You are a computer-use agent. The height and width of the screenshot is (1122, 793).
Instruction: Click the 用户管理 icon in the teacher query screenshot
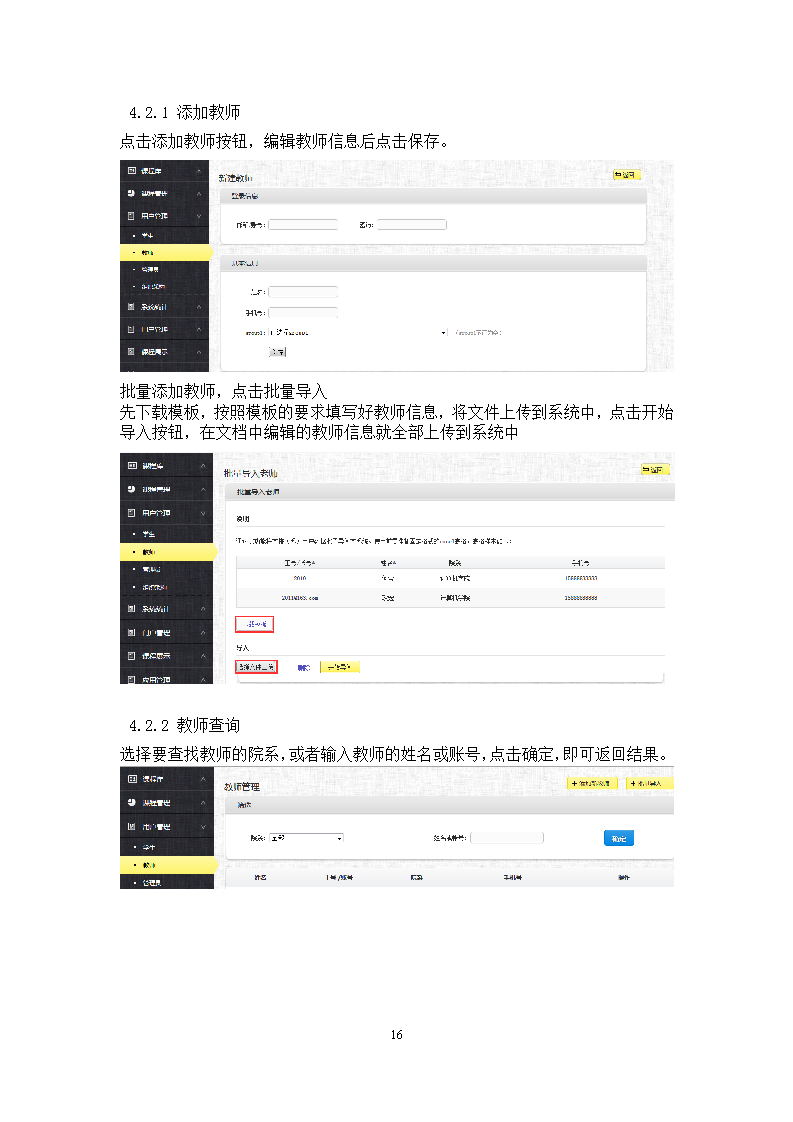132,826
